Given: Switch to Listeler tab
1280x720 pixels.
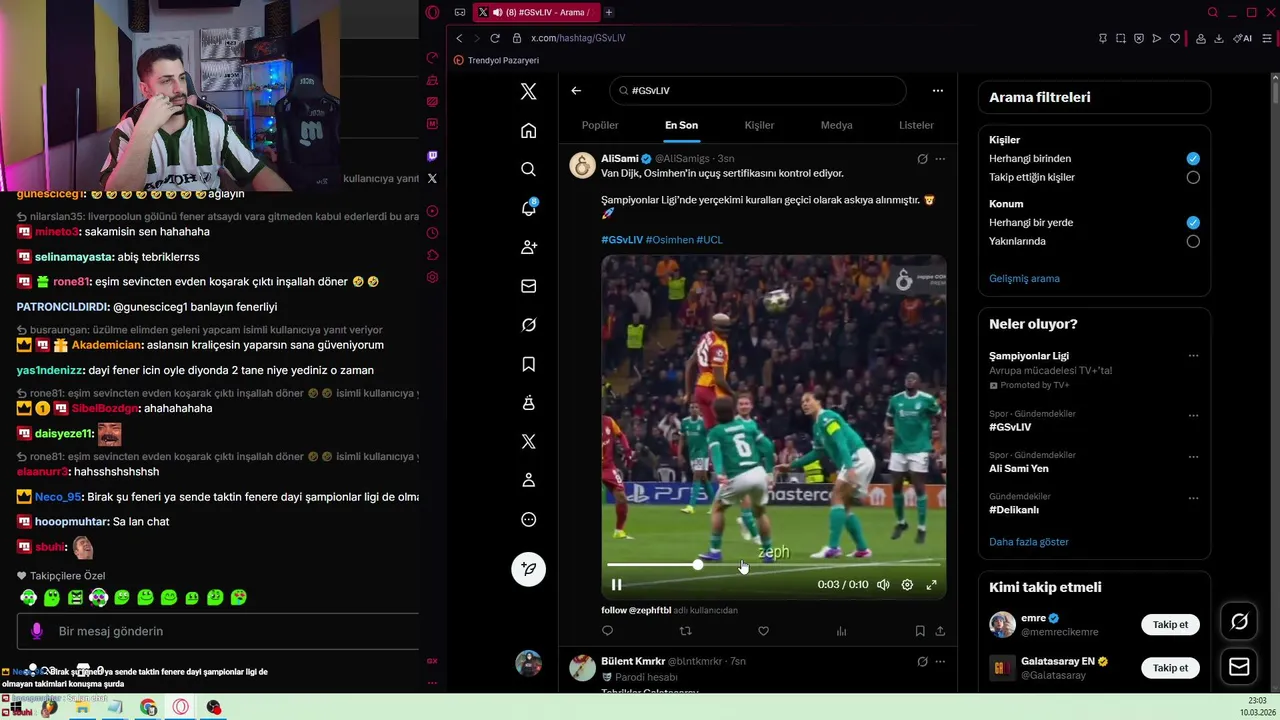Looking at the screenshot, I should pyautogui.click(x=916, y=125).
